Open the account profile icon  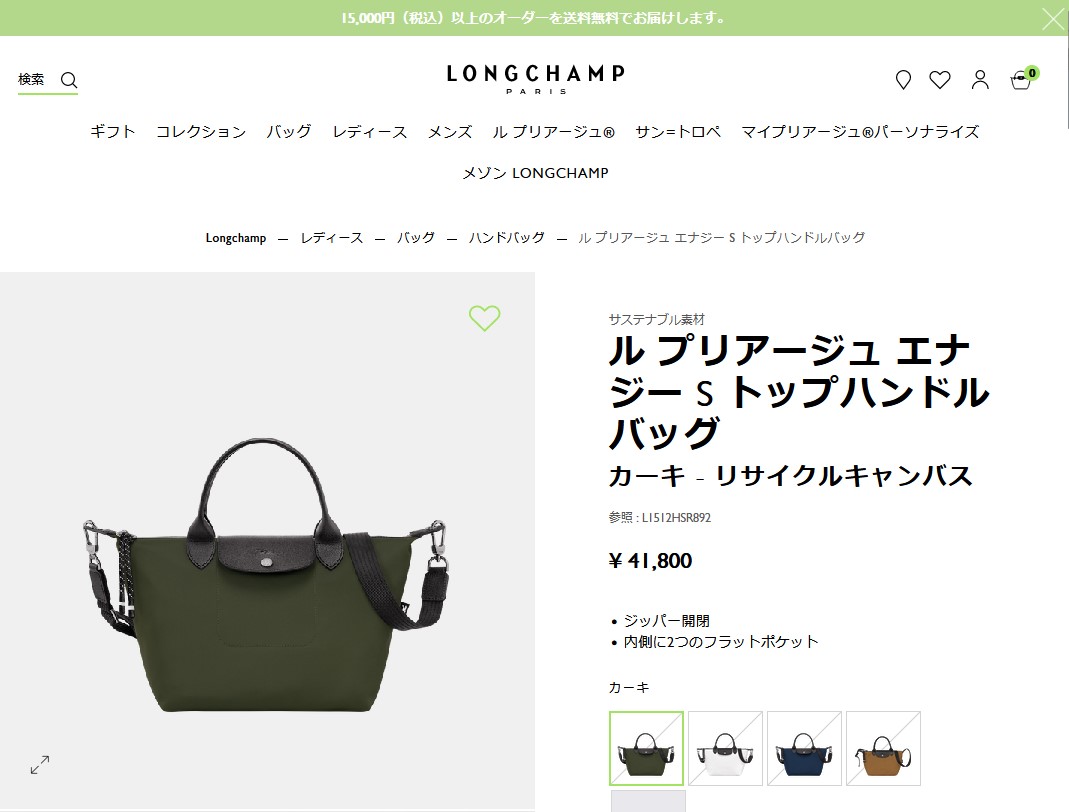point(980,80)
